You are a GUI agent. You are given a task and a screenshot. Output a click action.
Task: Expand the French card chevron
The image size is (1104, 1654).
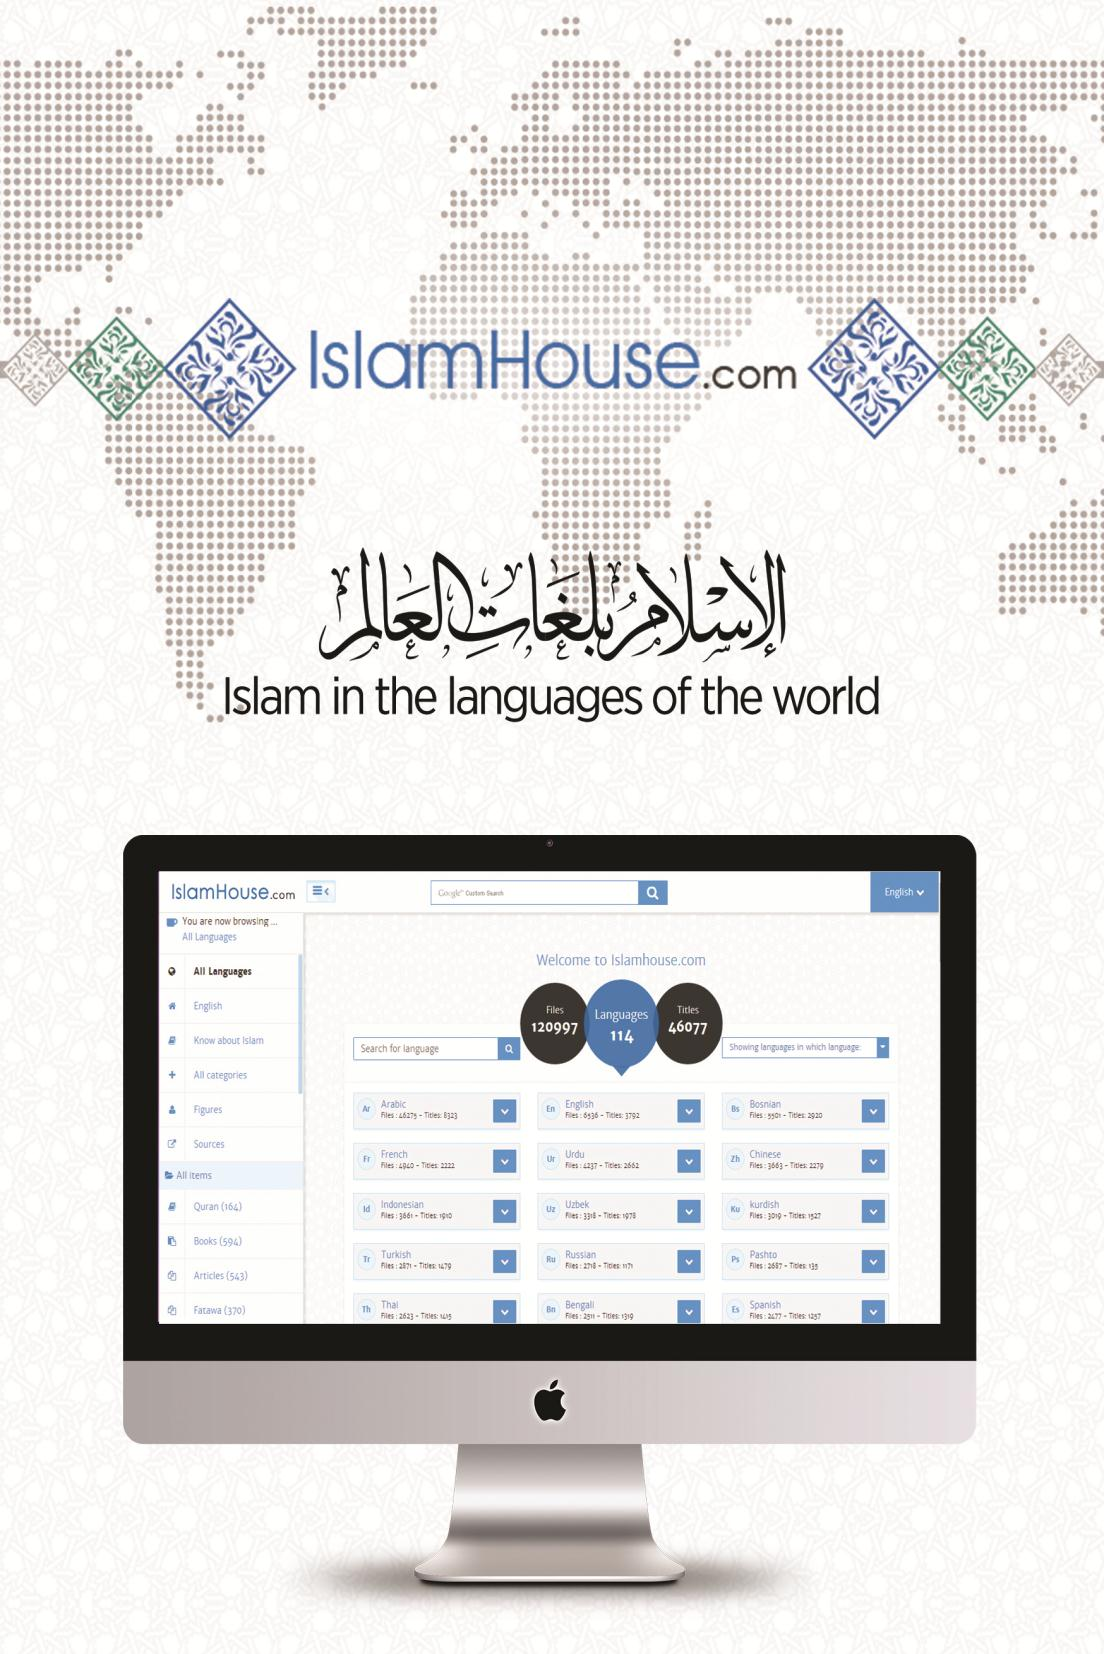point(505,1161)
